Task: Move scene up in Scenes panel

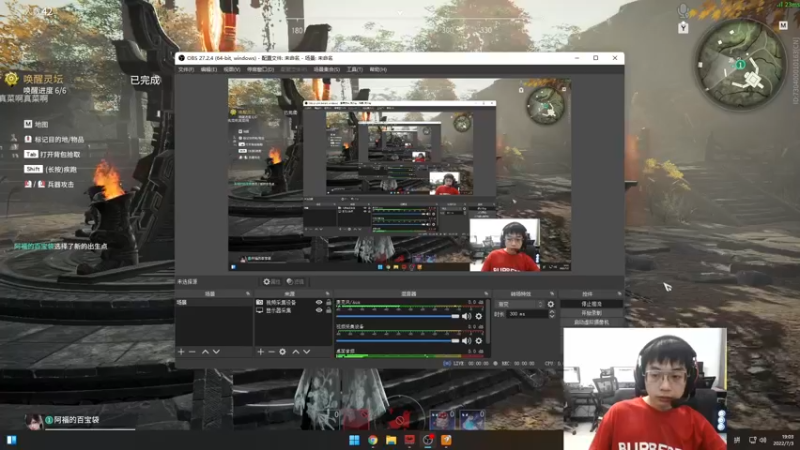Action: point(205,352)
